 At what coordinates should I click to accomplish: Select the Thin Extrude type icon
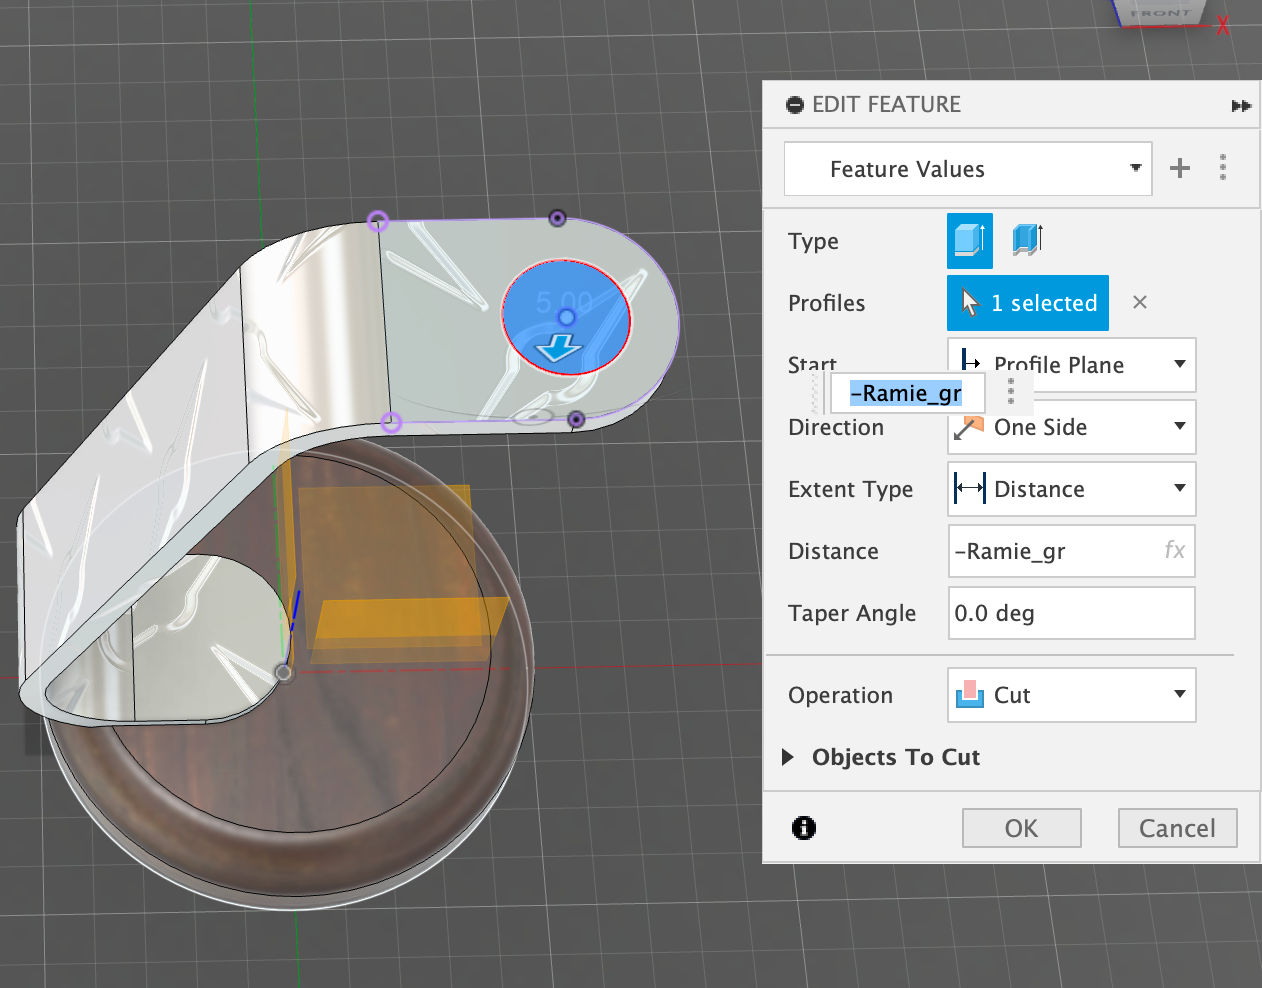point(1027,240)
